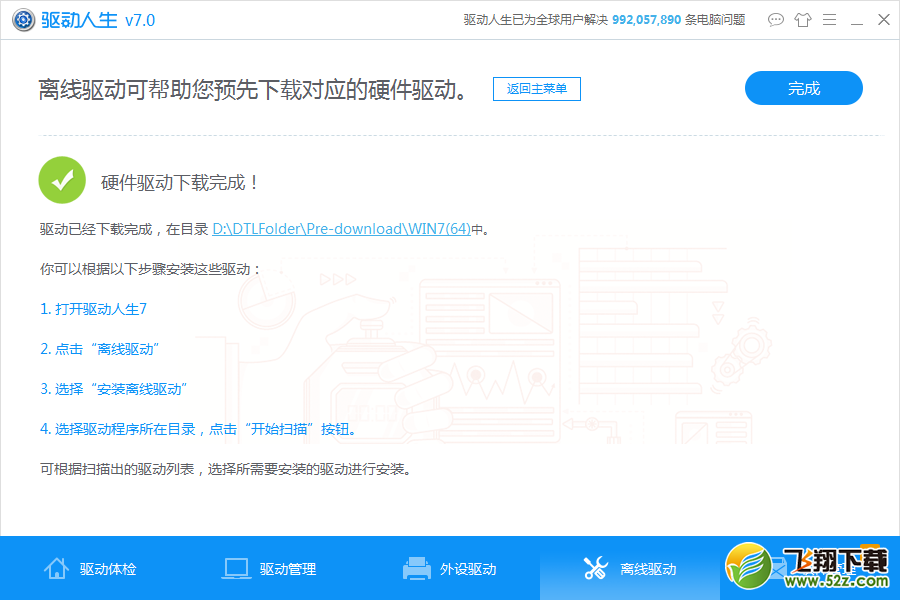Click the 硬件驱动下载完成！ heading
Image resolution: width=900 pixels, height=600 pixels.
coord(180,183)
